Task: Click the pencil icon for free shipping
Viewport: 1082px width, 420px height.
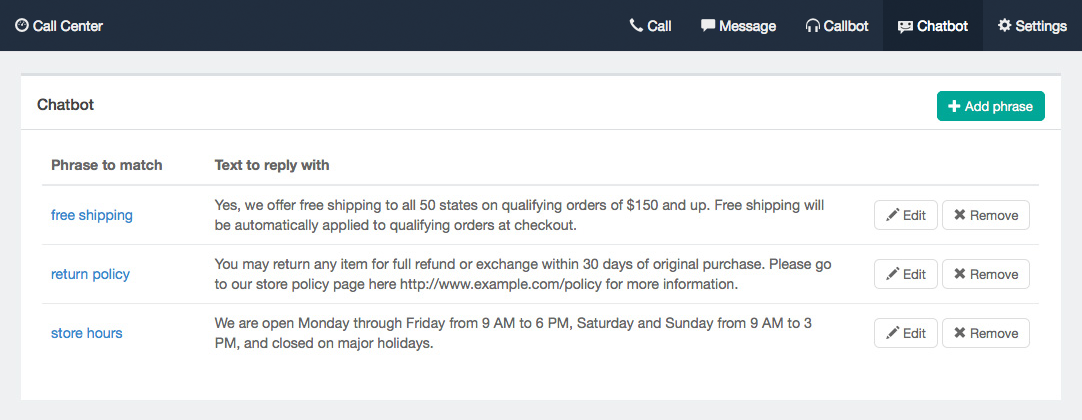Action: [x=892, y=215]
